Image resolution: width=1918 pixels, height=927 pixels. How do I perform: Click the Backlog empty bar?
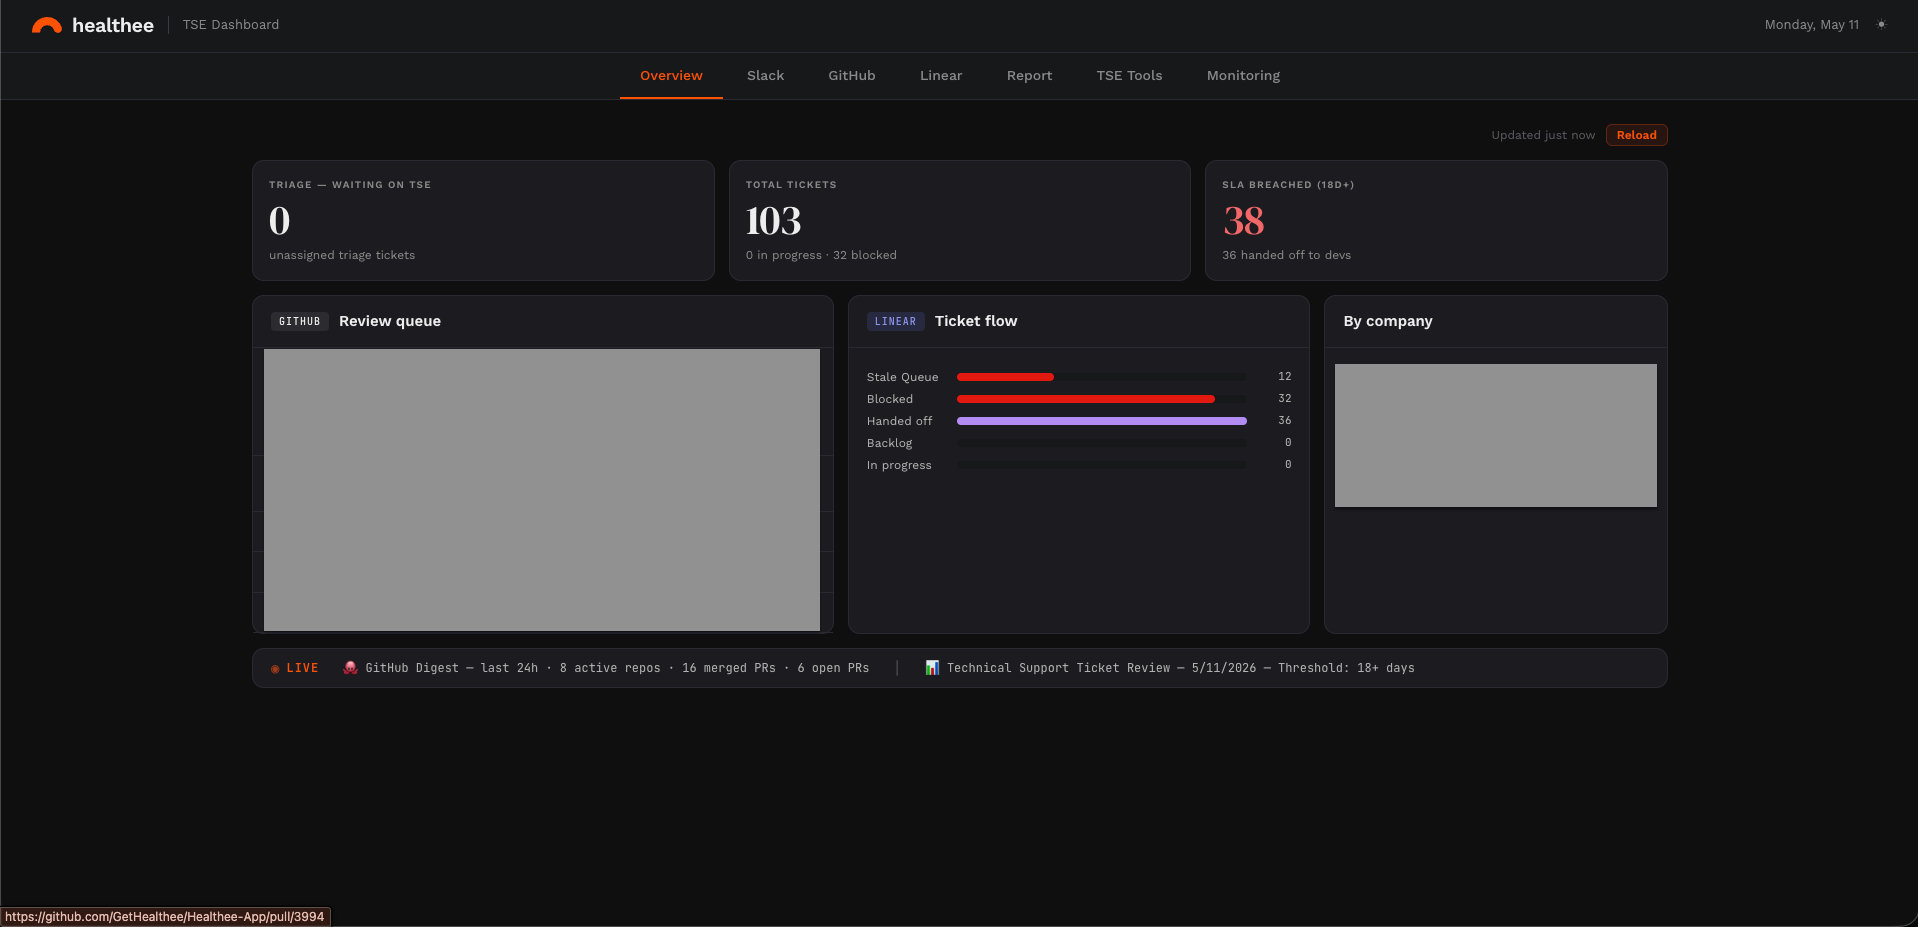[x=1102, y=443]
